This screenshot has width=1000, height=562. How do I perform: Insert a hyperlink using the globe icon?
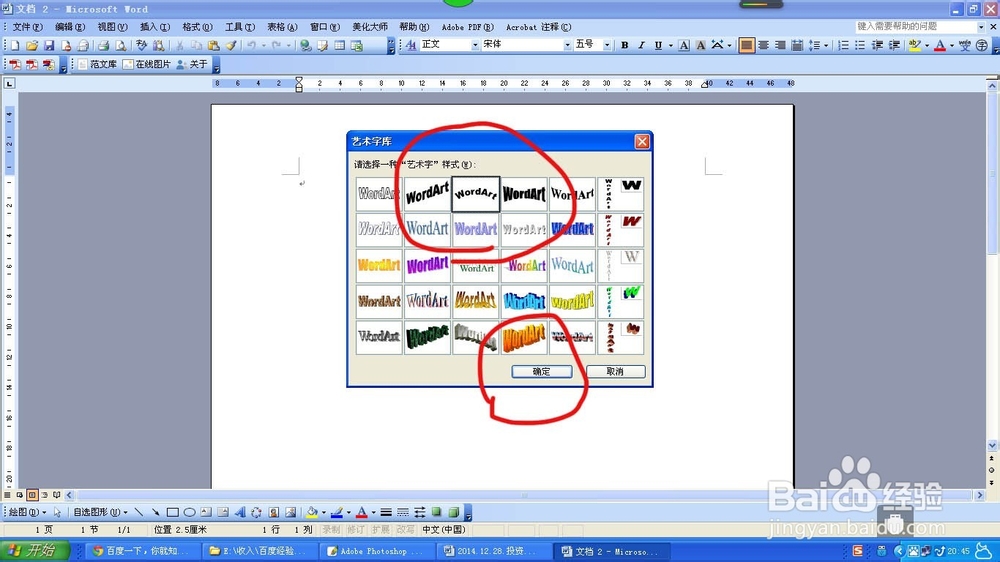(x=305, y=45)
